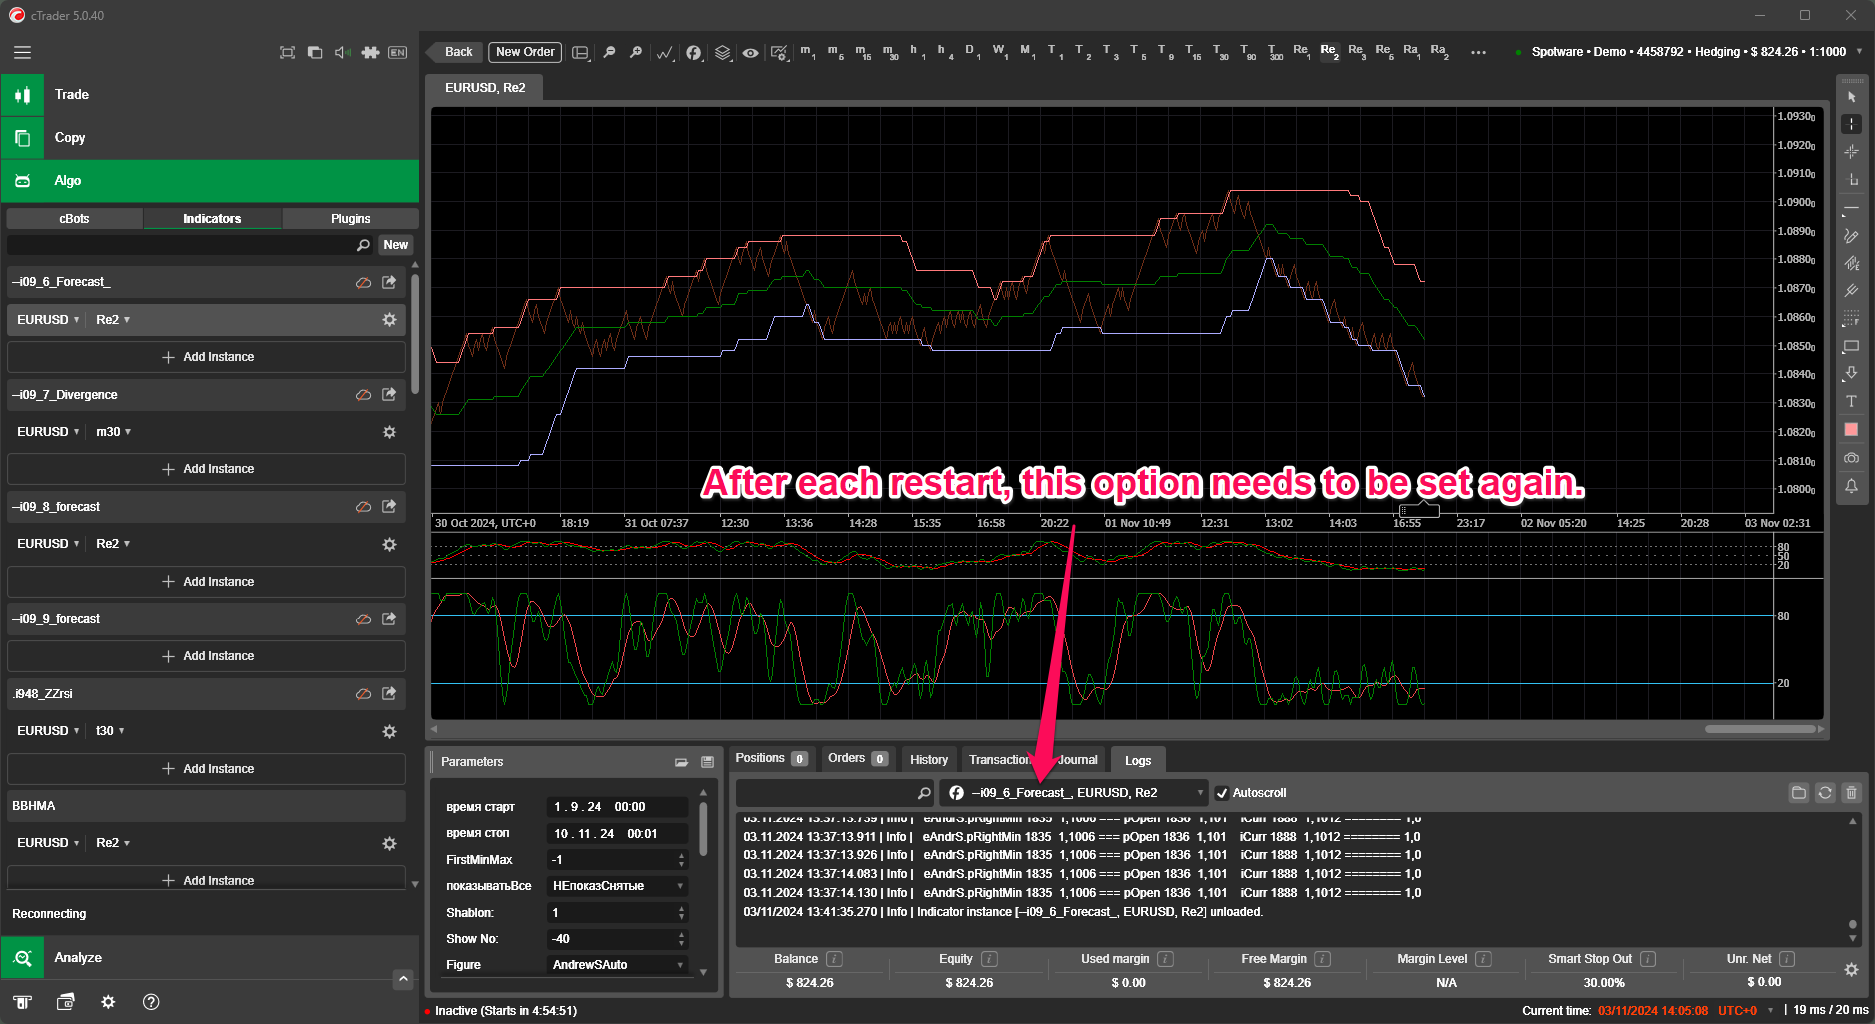This screenshot has height=1024, width=1875.
Task: Click chart horizontal scrollbar thumb
Action: (1760, 729)
